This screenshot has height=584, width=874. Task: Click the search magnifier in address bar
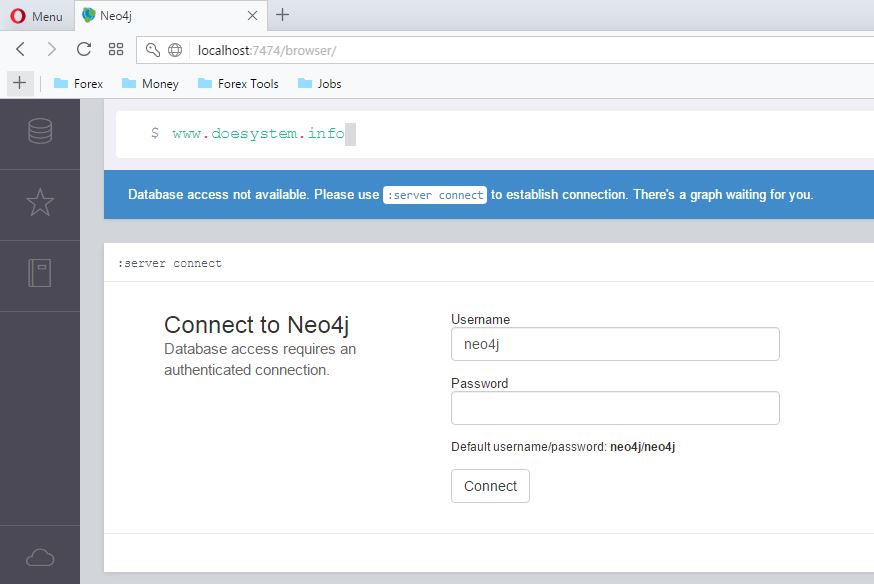(x=153, y=50)
